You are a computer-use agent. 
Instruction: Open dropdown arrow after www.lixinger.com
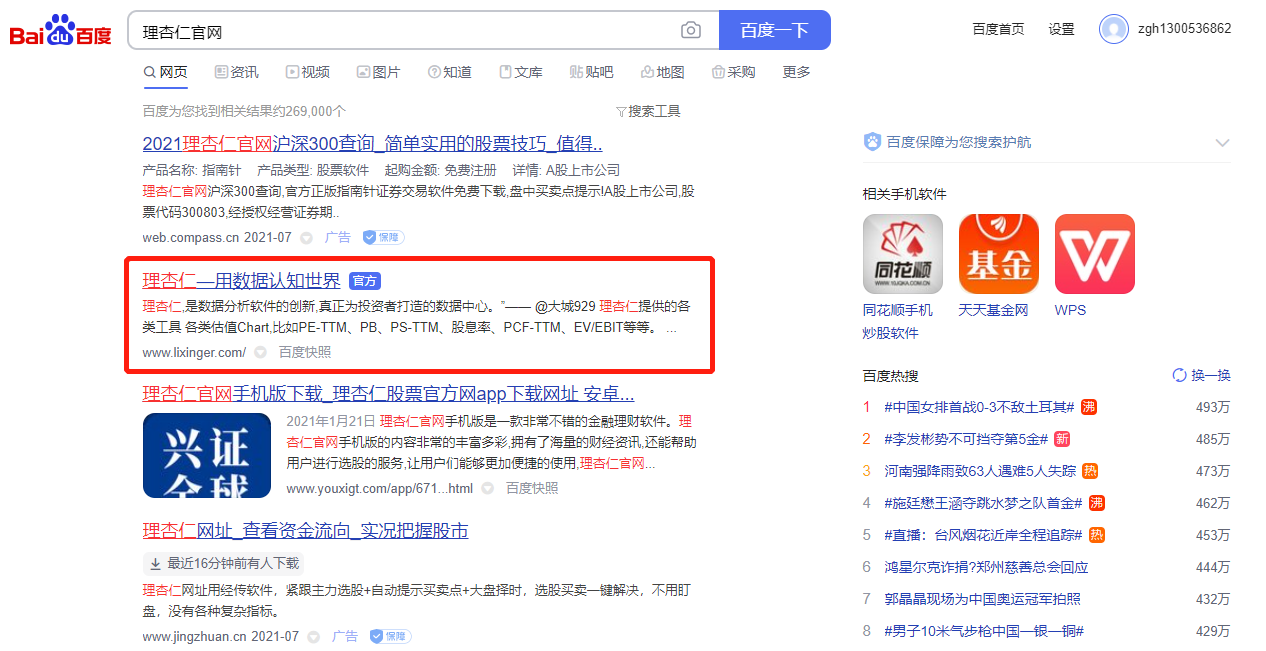[x=260, y=352]
